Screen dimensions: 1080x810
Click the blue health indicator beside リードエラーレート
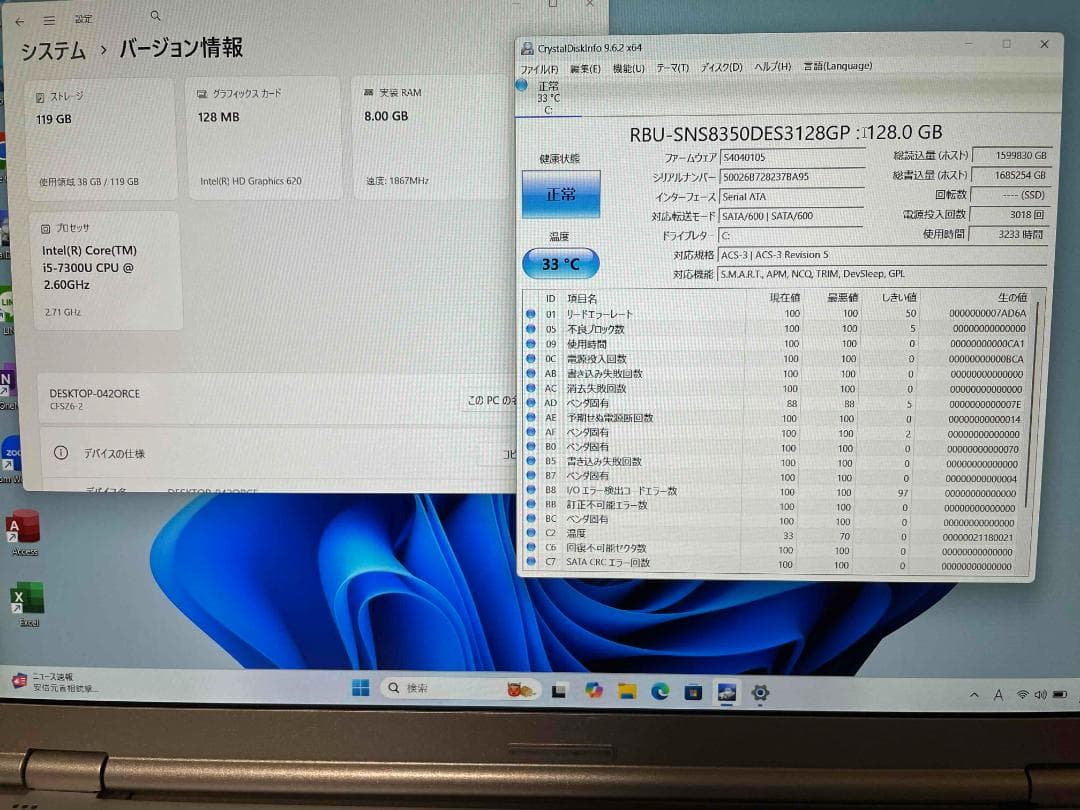(x=530, y=314)
